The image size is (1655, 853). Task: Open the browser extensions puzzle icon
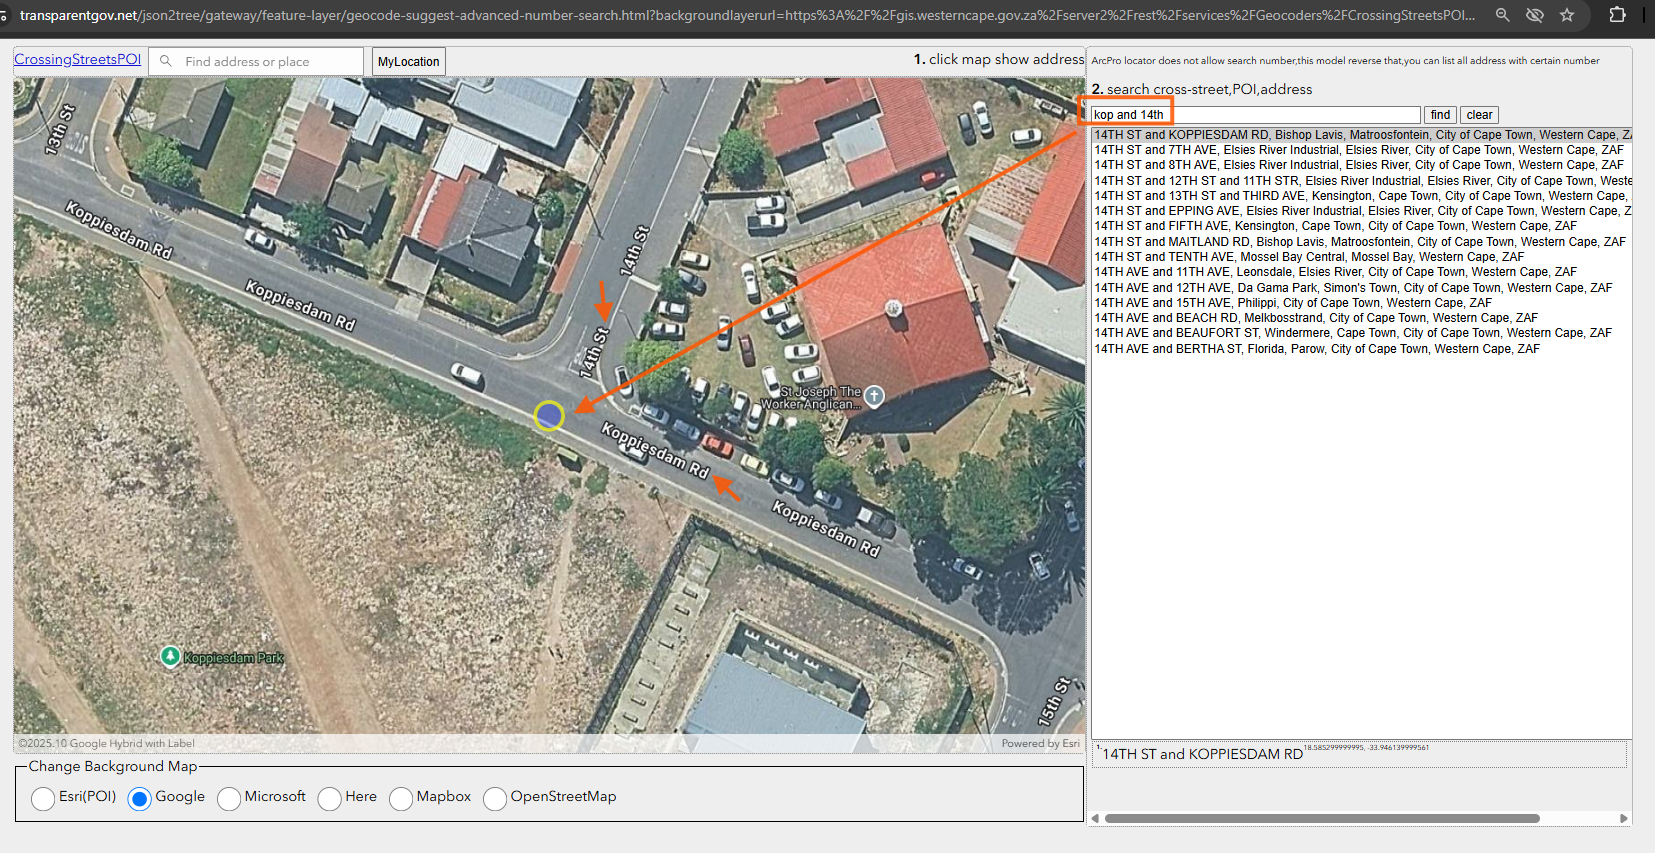coord(1617,15)
